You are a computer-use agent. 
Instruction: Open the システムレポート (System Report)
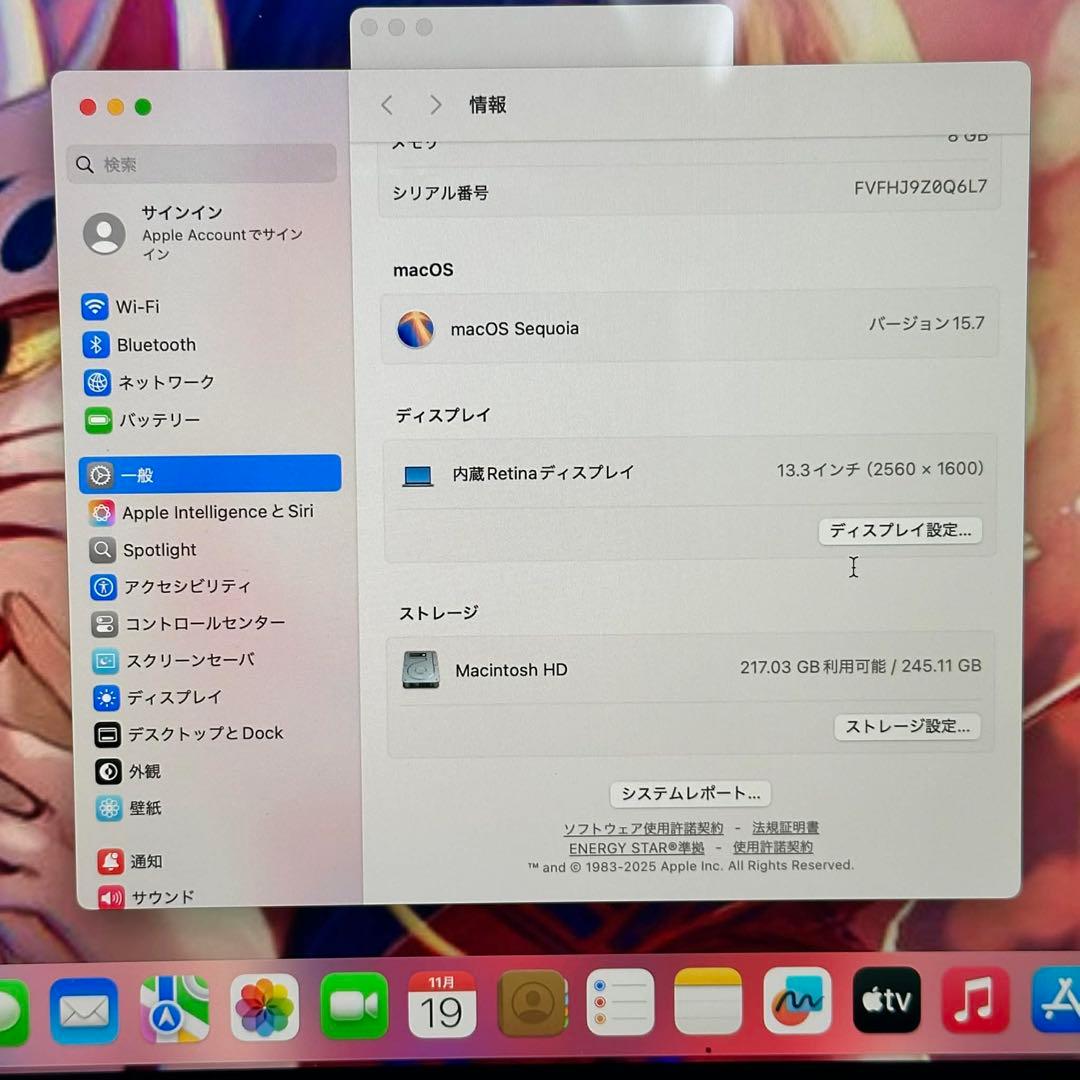pyautogui.click(x=690, y=794)
